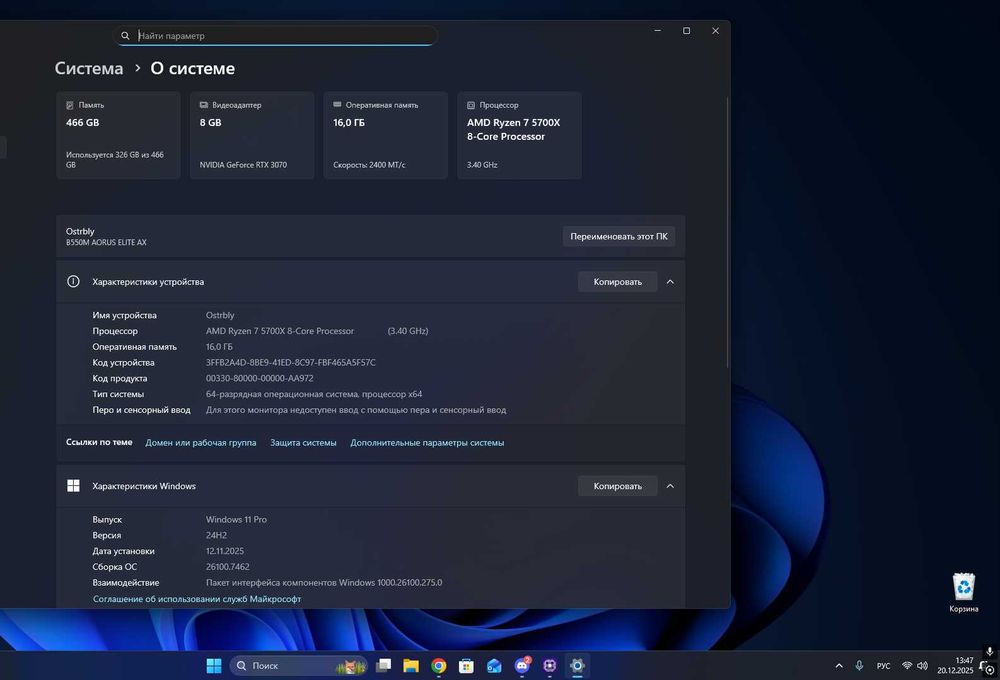This screenshot has height=680, width=1000.
Task: Open the Outlook mail taskbar icon
Action: point(494,666)
